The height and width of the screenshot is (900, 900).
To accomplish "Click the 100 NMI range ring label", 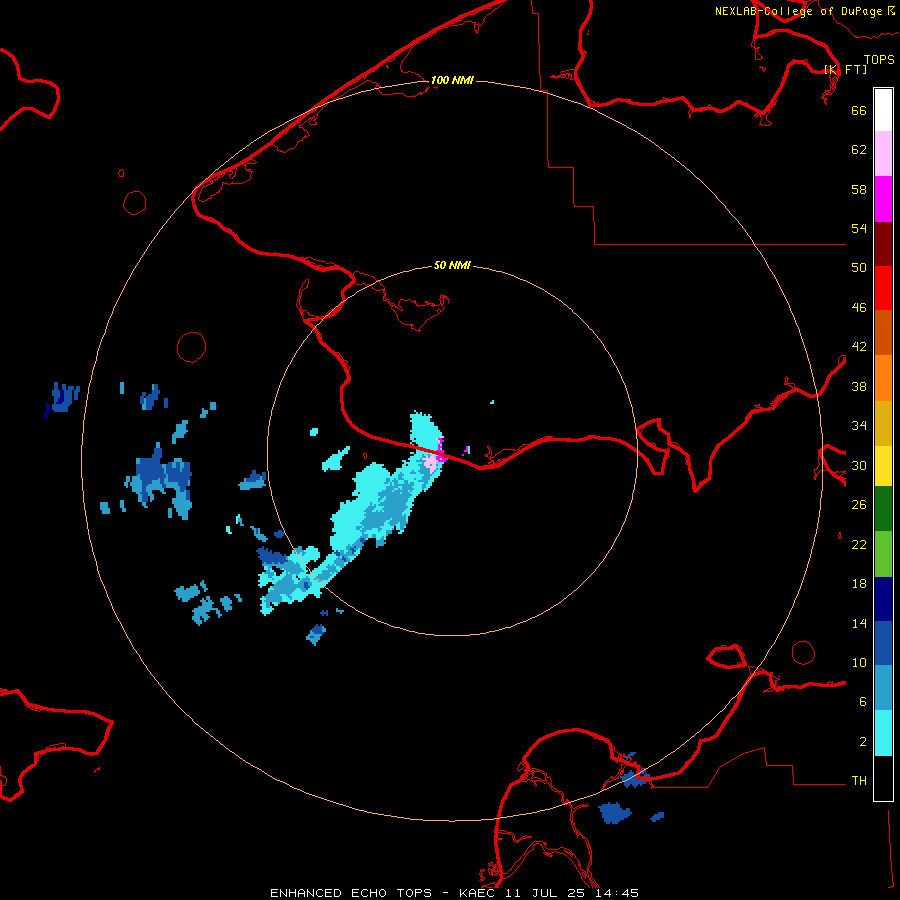I will tap(452, 80).
